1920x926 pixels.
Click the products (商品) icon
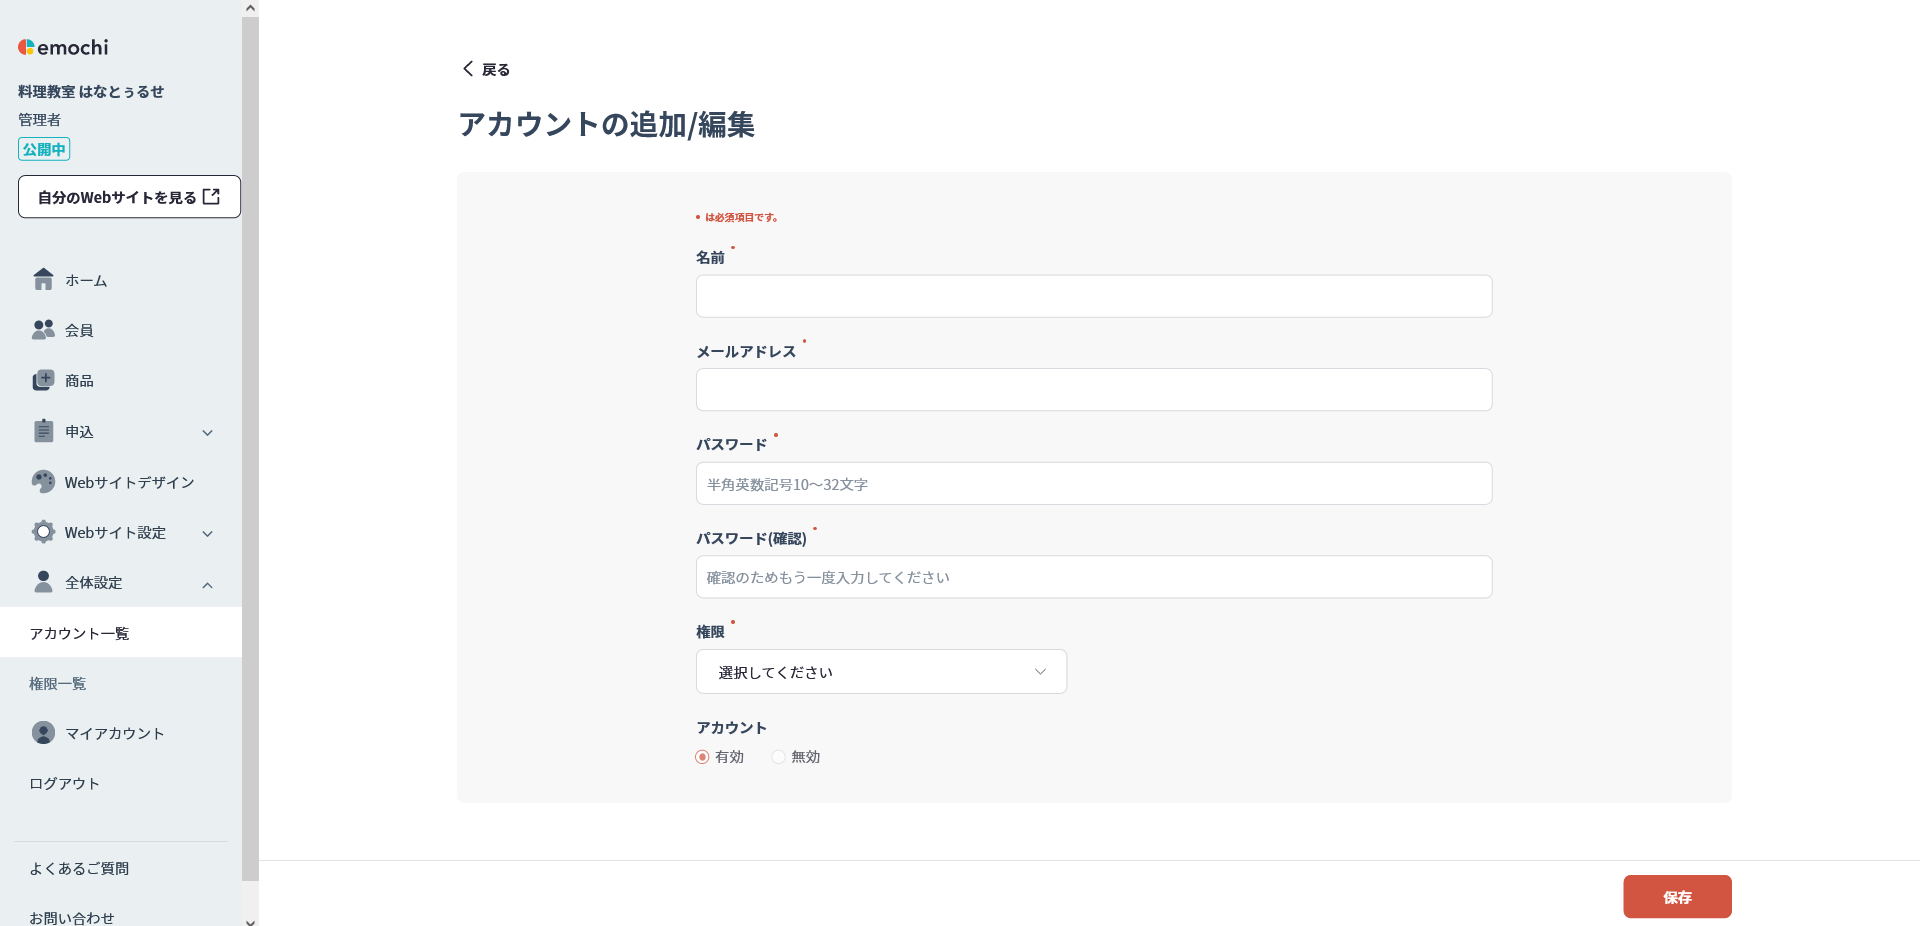[x=43, y=380]
